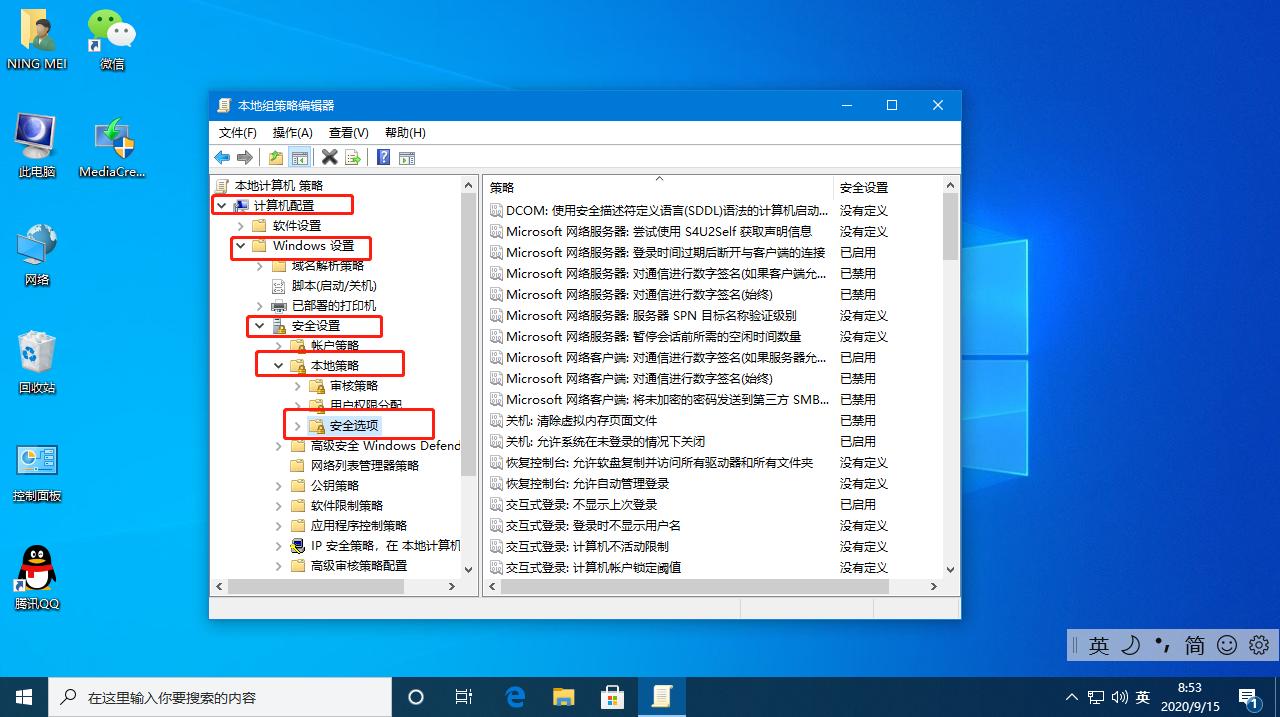Click the Export List toolbar icon

coord(352,157)
